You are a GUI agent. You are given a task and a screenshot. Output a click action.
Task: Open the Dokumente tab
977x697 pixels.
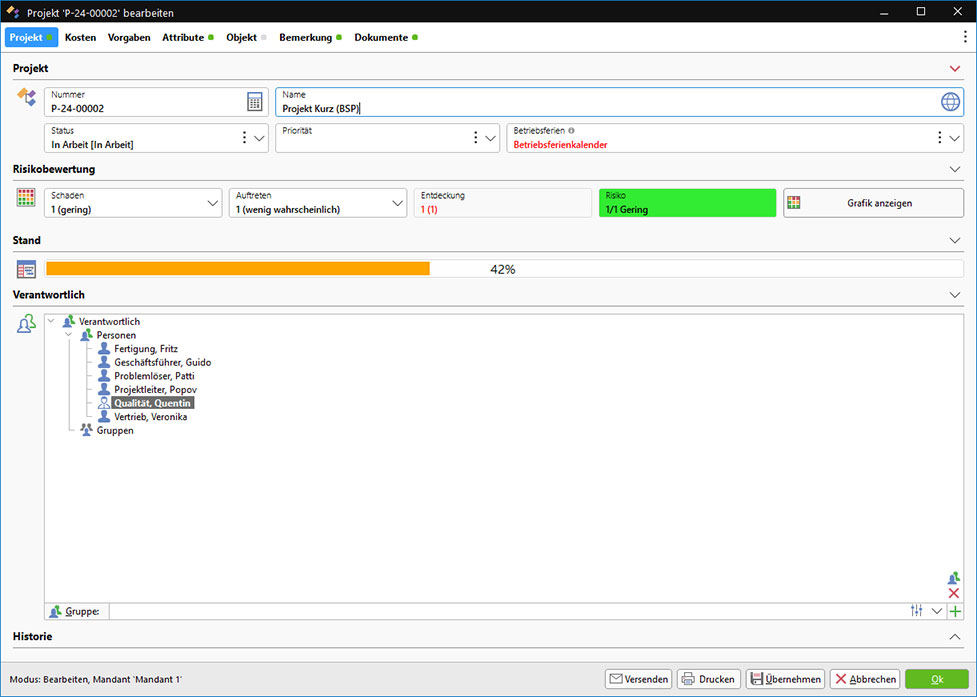click(x=381, y=37)
